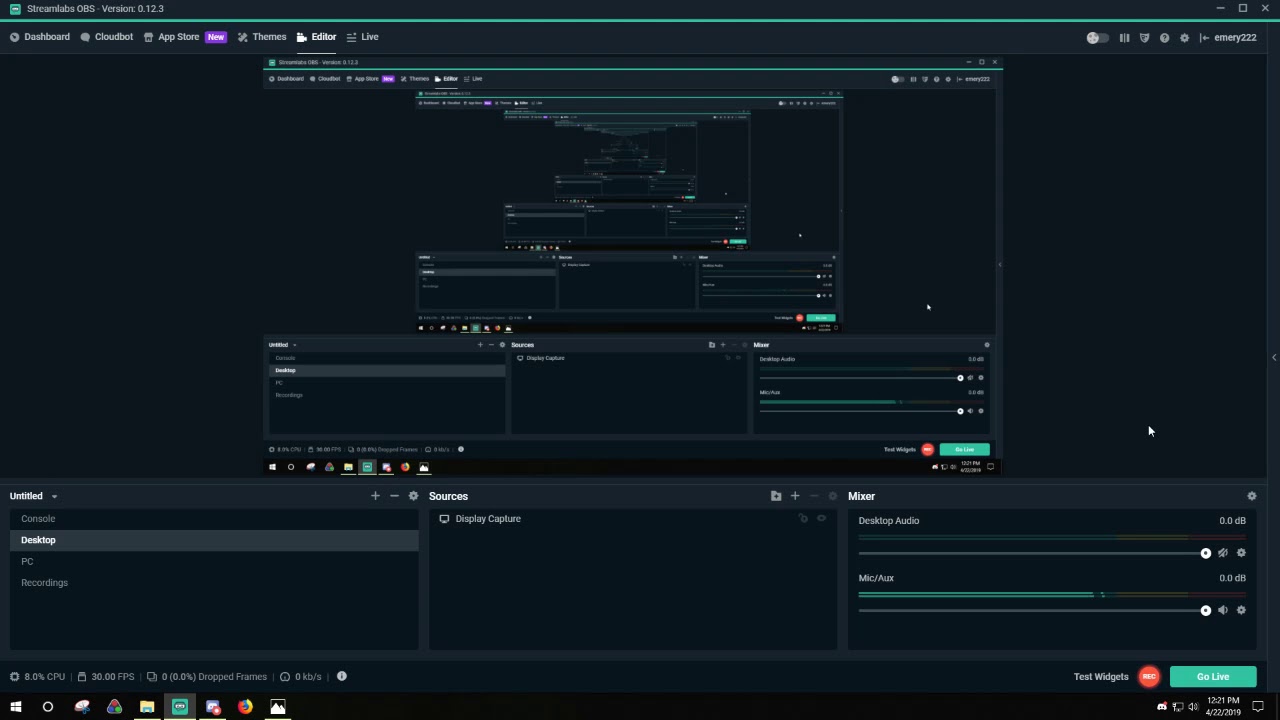Open the help question mark icon

click(x=1164, y=38)
